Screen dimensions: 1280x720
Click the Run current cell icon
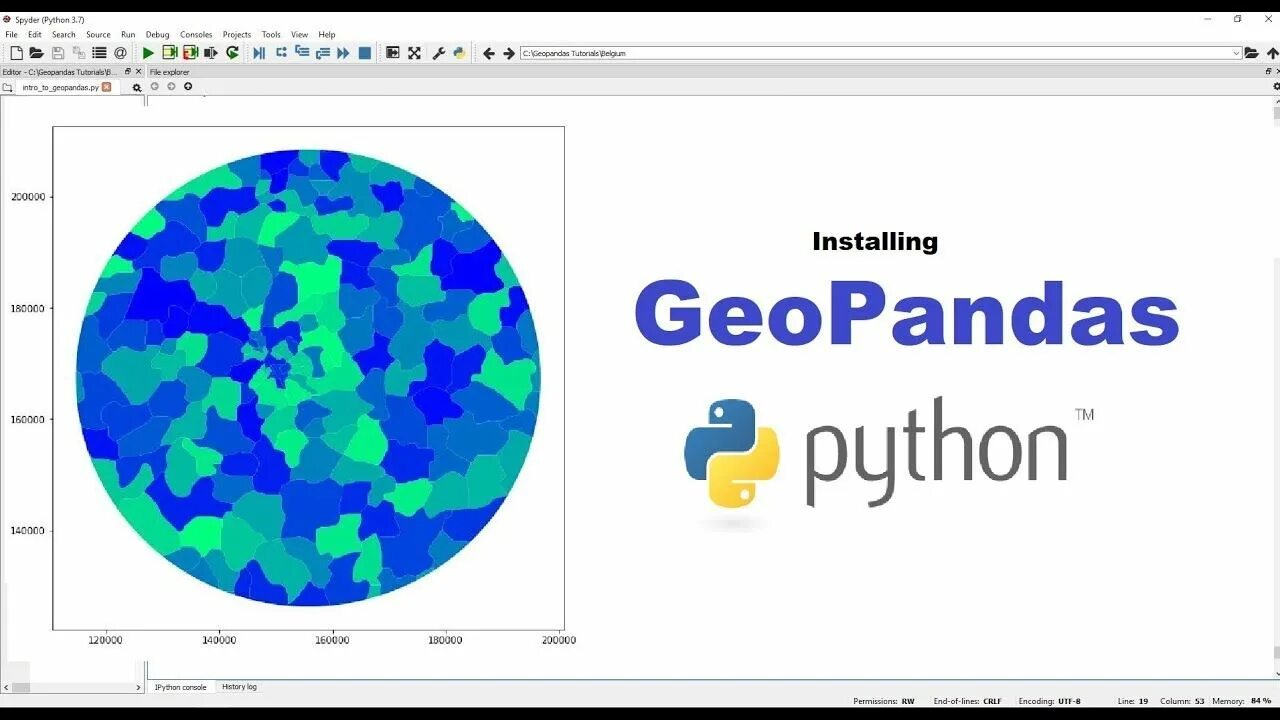click(x=169, y=53)
